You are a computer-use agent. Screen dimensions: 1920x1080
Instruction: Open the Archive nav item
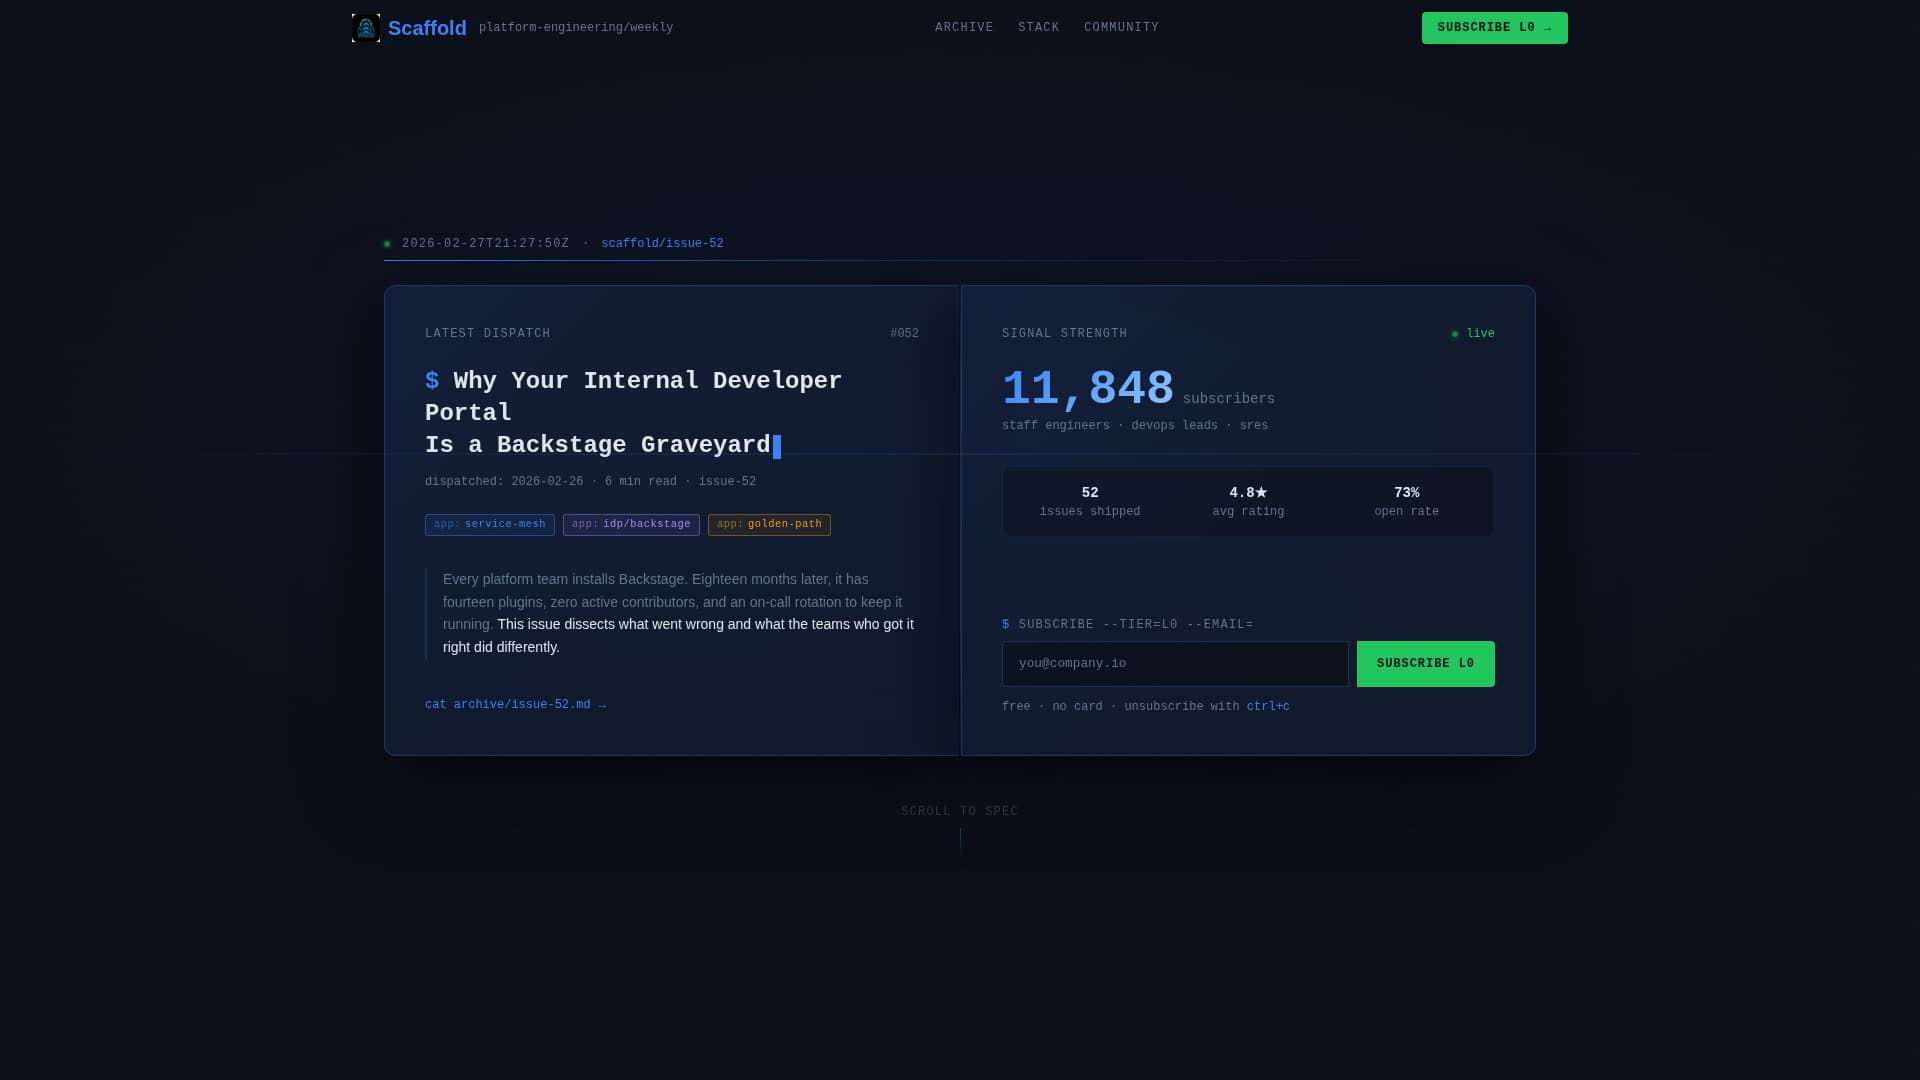[x=964, y=28]
